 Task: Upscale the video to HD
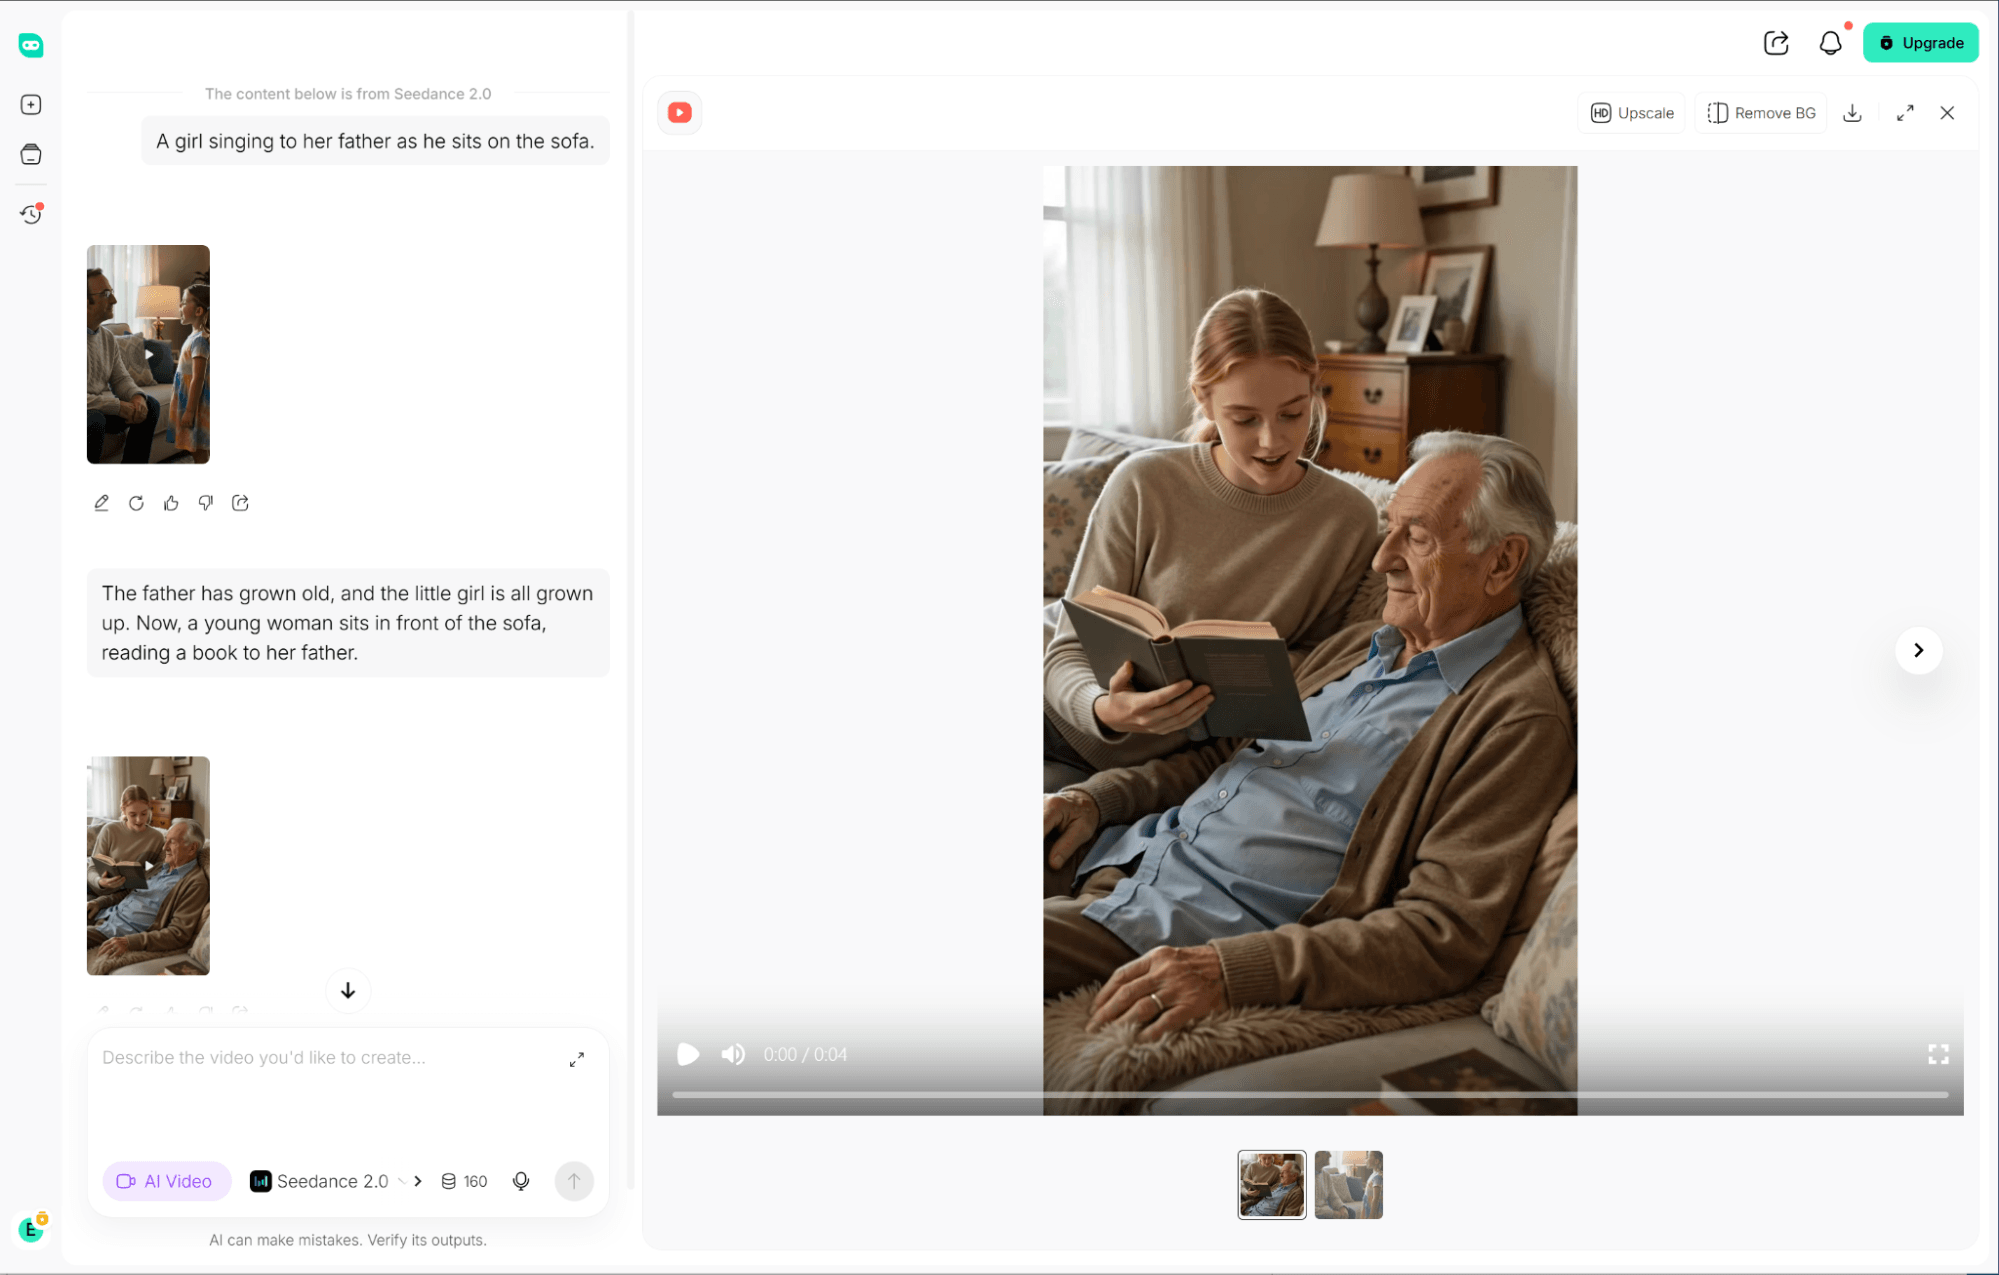(1632, 113)
